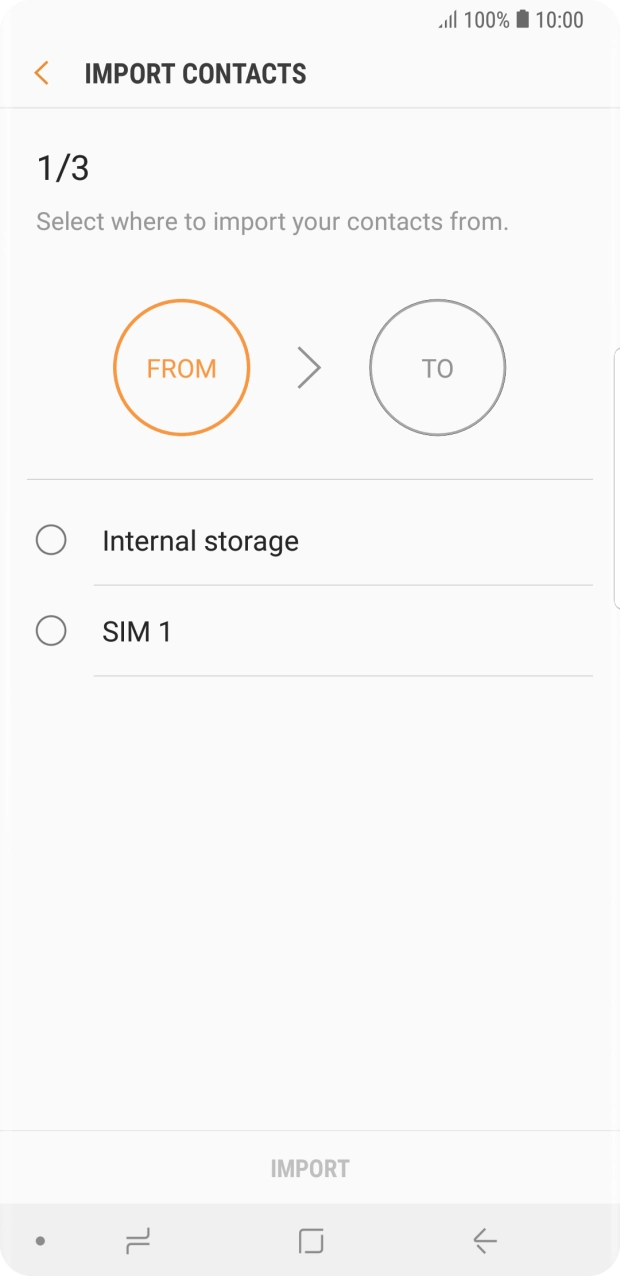
Task: Tap the home navigation icon
Action: click(311, 1241)
